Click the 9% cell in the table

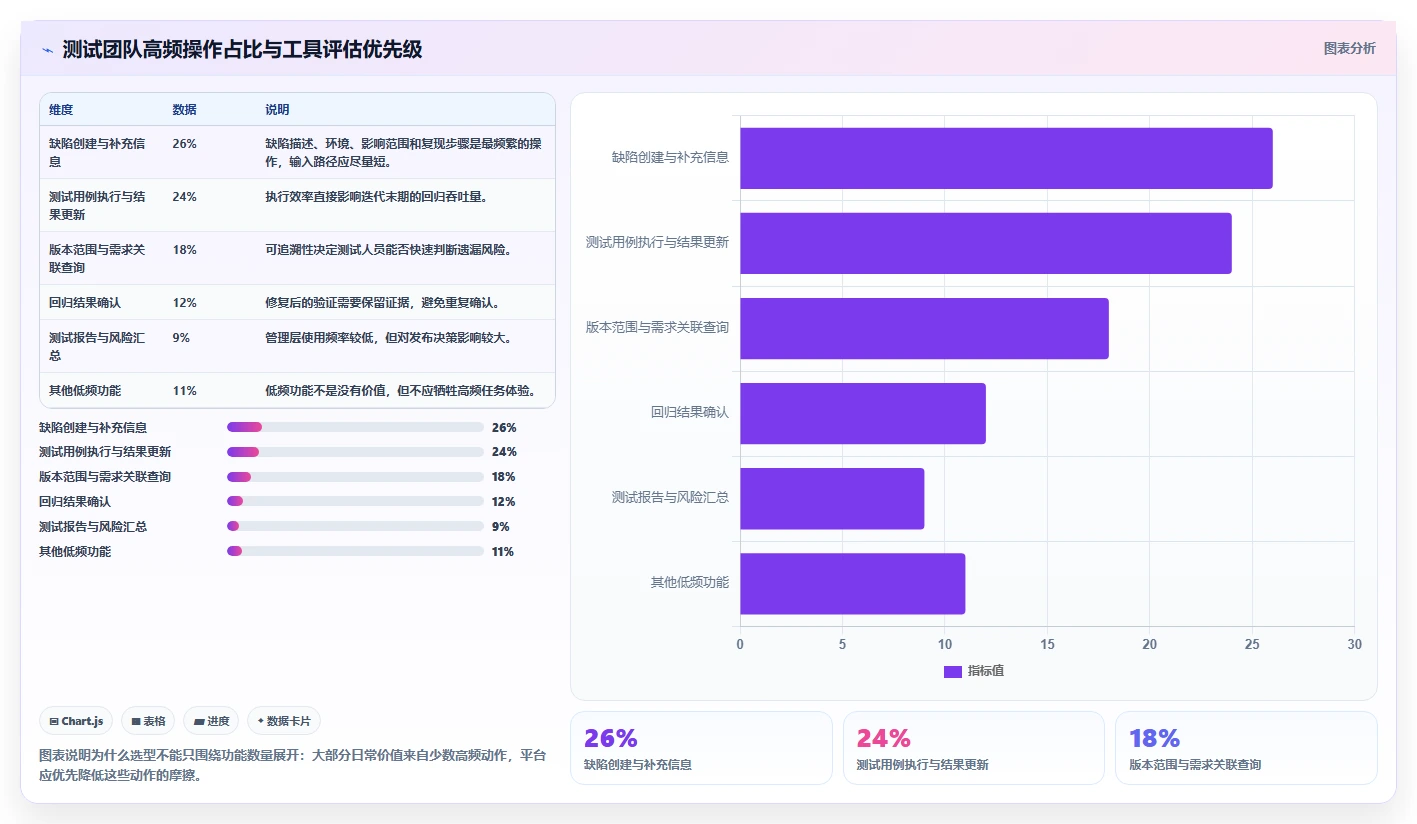pyautogui.click(x=181, y=338)
